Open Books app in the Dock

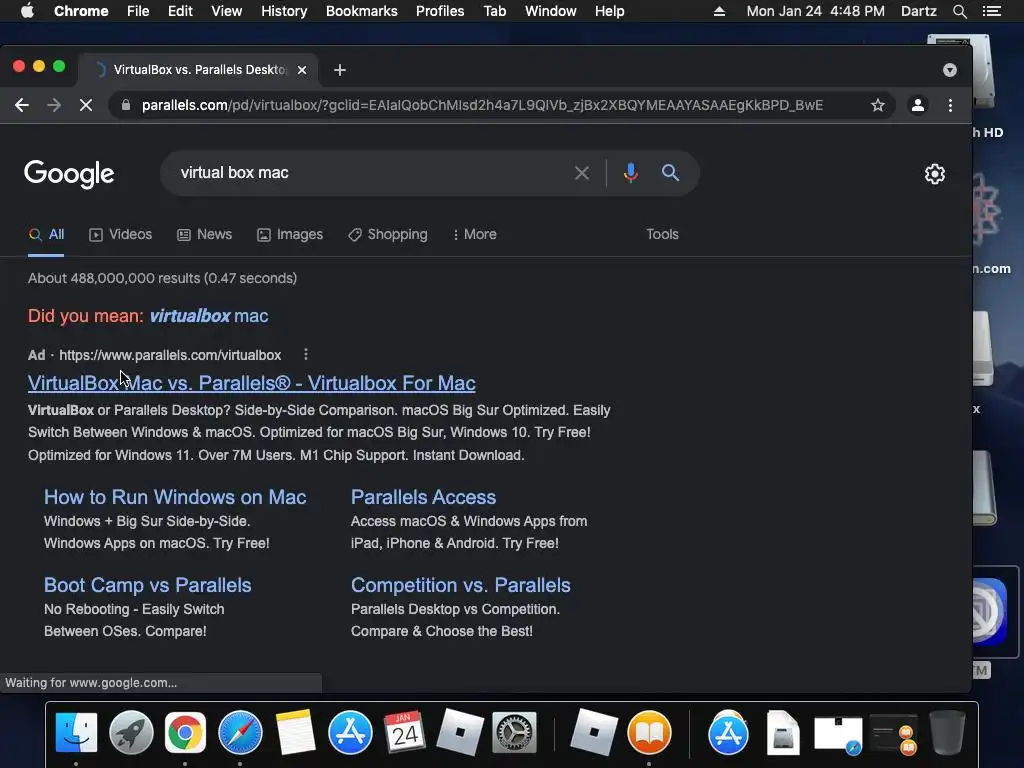pyautogui.click(x=649, y=733)
